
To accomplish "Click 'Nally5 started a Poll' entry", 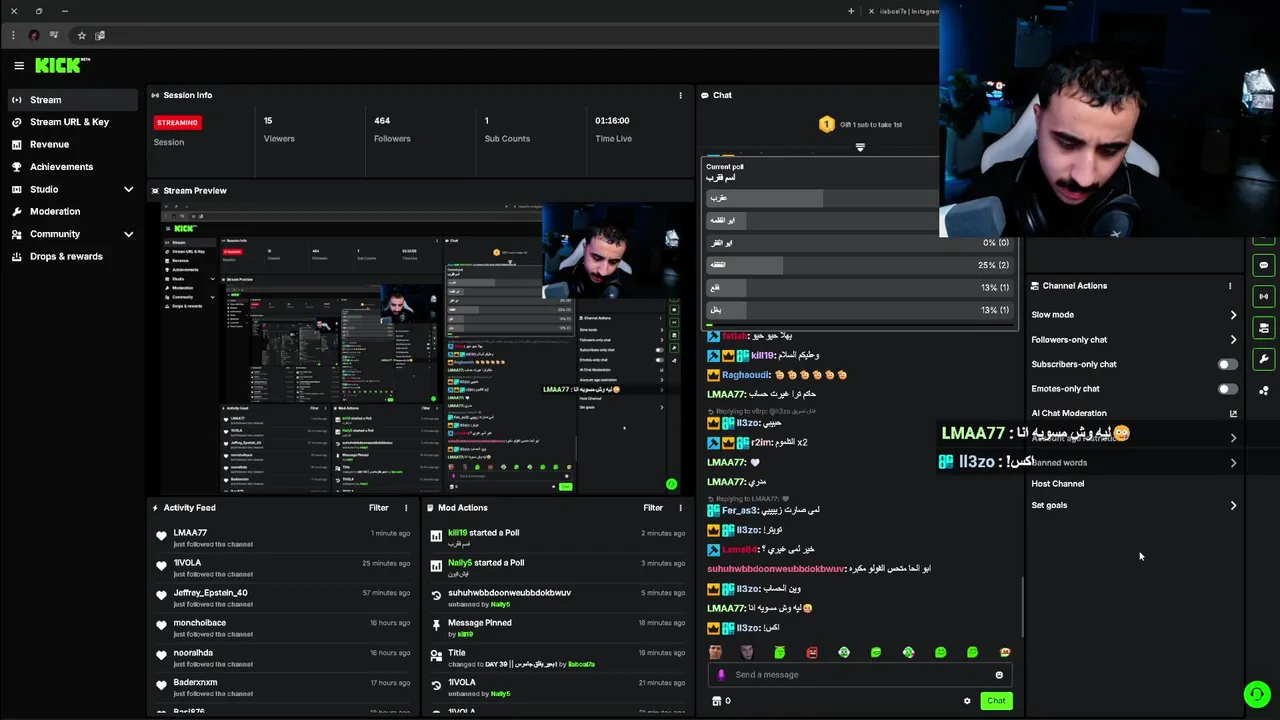I will (x=486, y=563).
